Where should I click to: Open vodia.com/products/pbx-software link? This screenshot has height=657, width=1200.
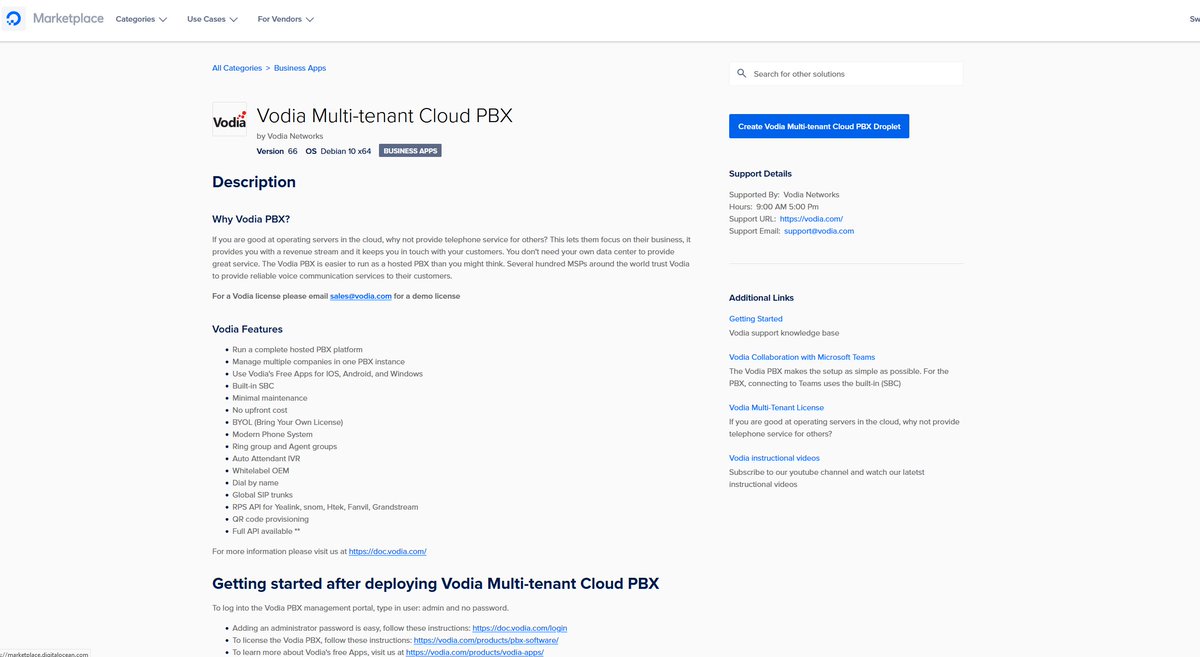tap(486, 640)
